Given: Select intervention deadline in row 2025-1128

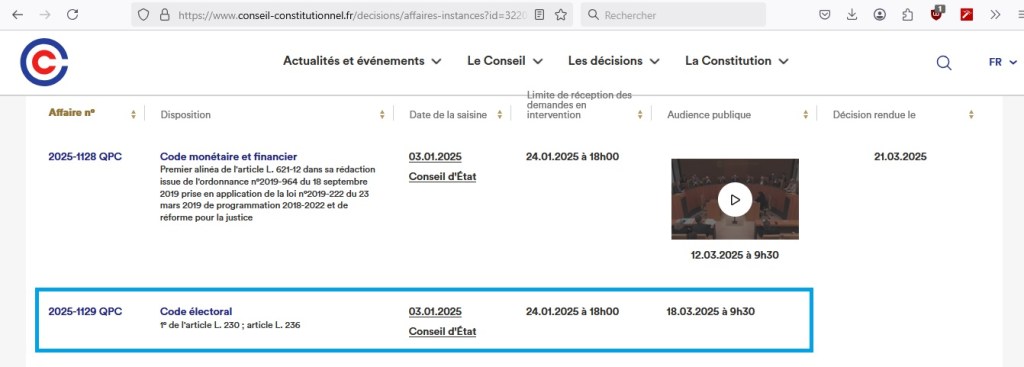Looking at the screenshot, I should [572, 157].
